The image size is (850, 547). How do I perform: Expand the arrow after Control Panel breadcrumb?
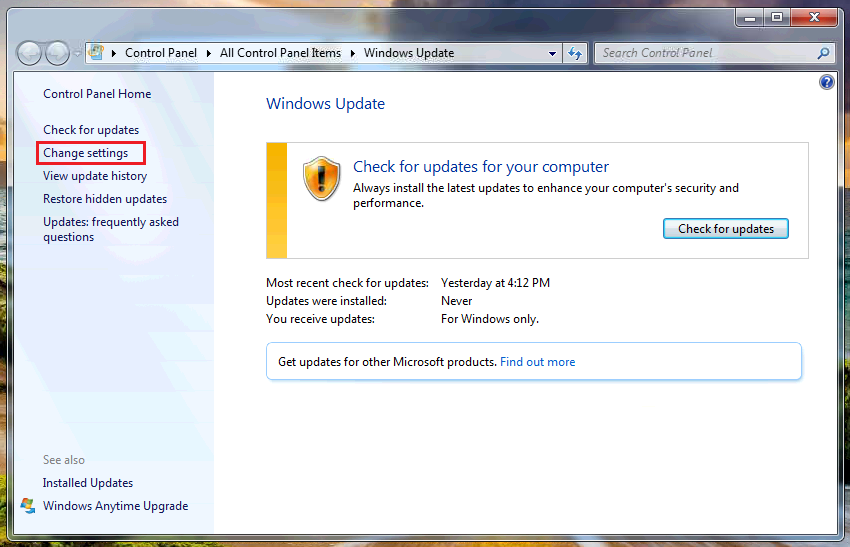coord(209,53)
